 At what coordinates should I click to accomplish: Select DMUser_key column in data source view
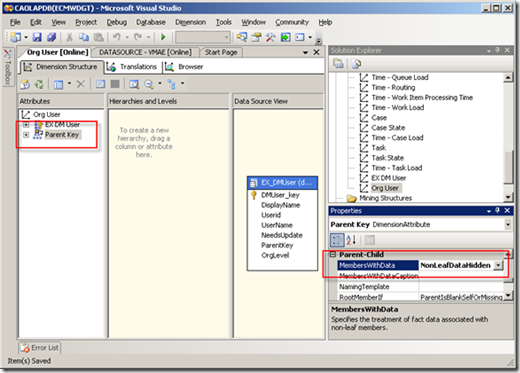click(280, 195)
